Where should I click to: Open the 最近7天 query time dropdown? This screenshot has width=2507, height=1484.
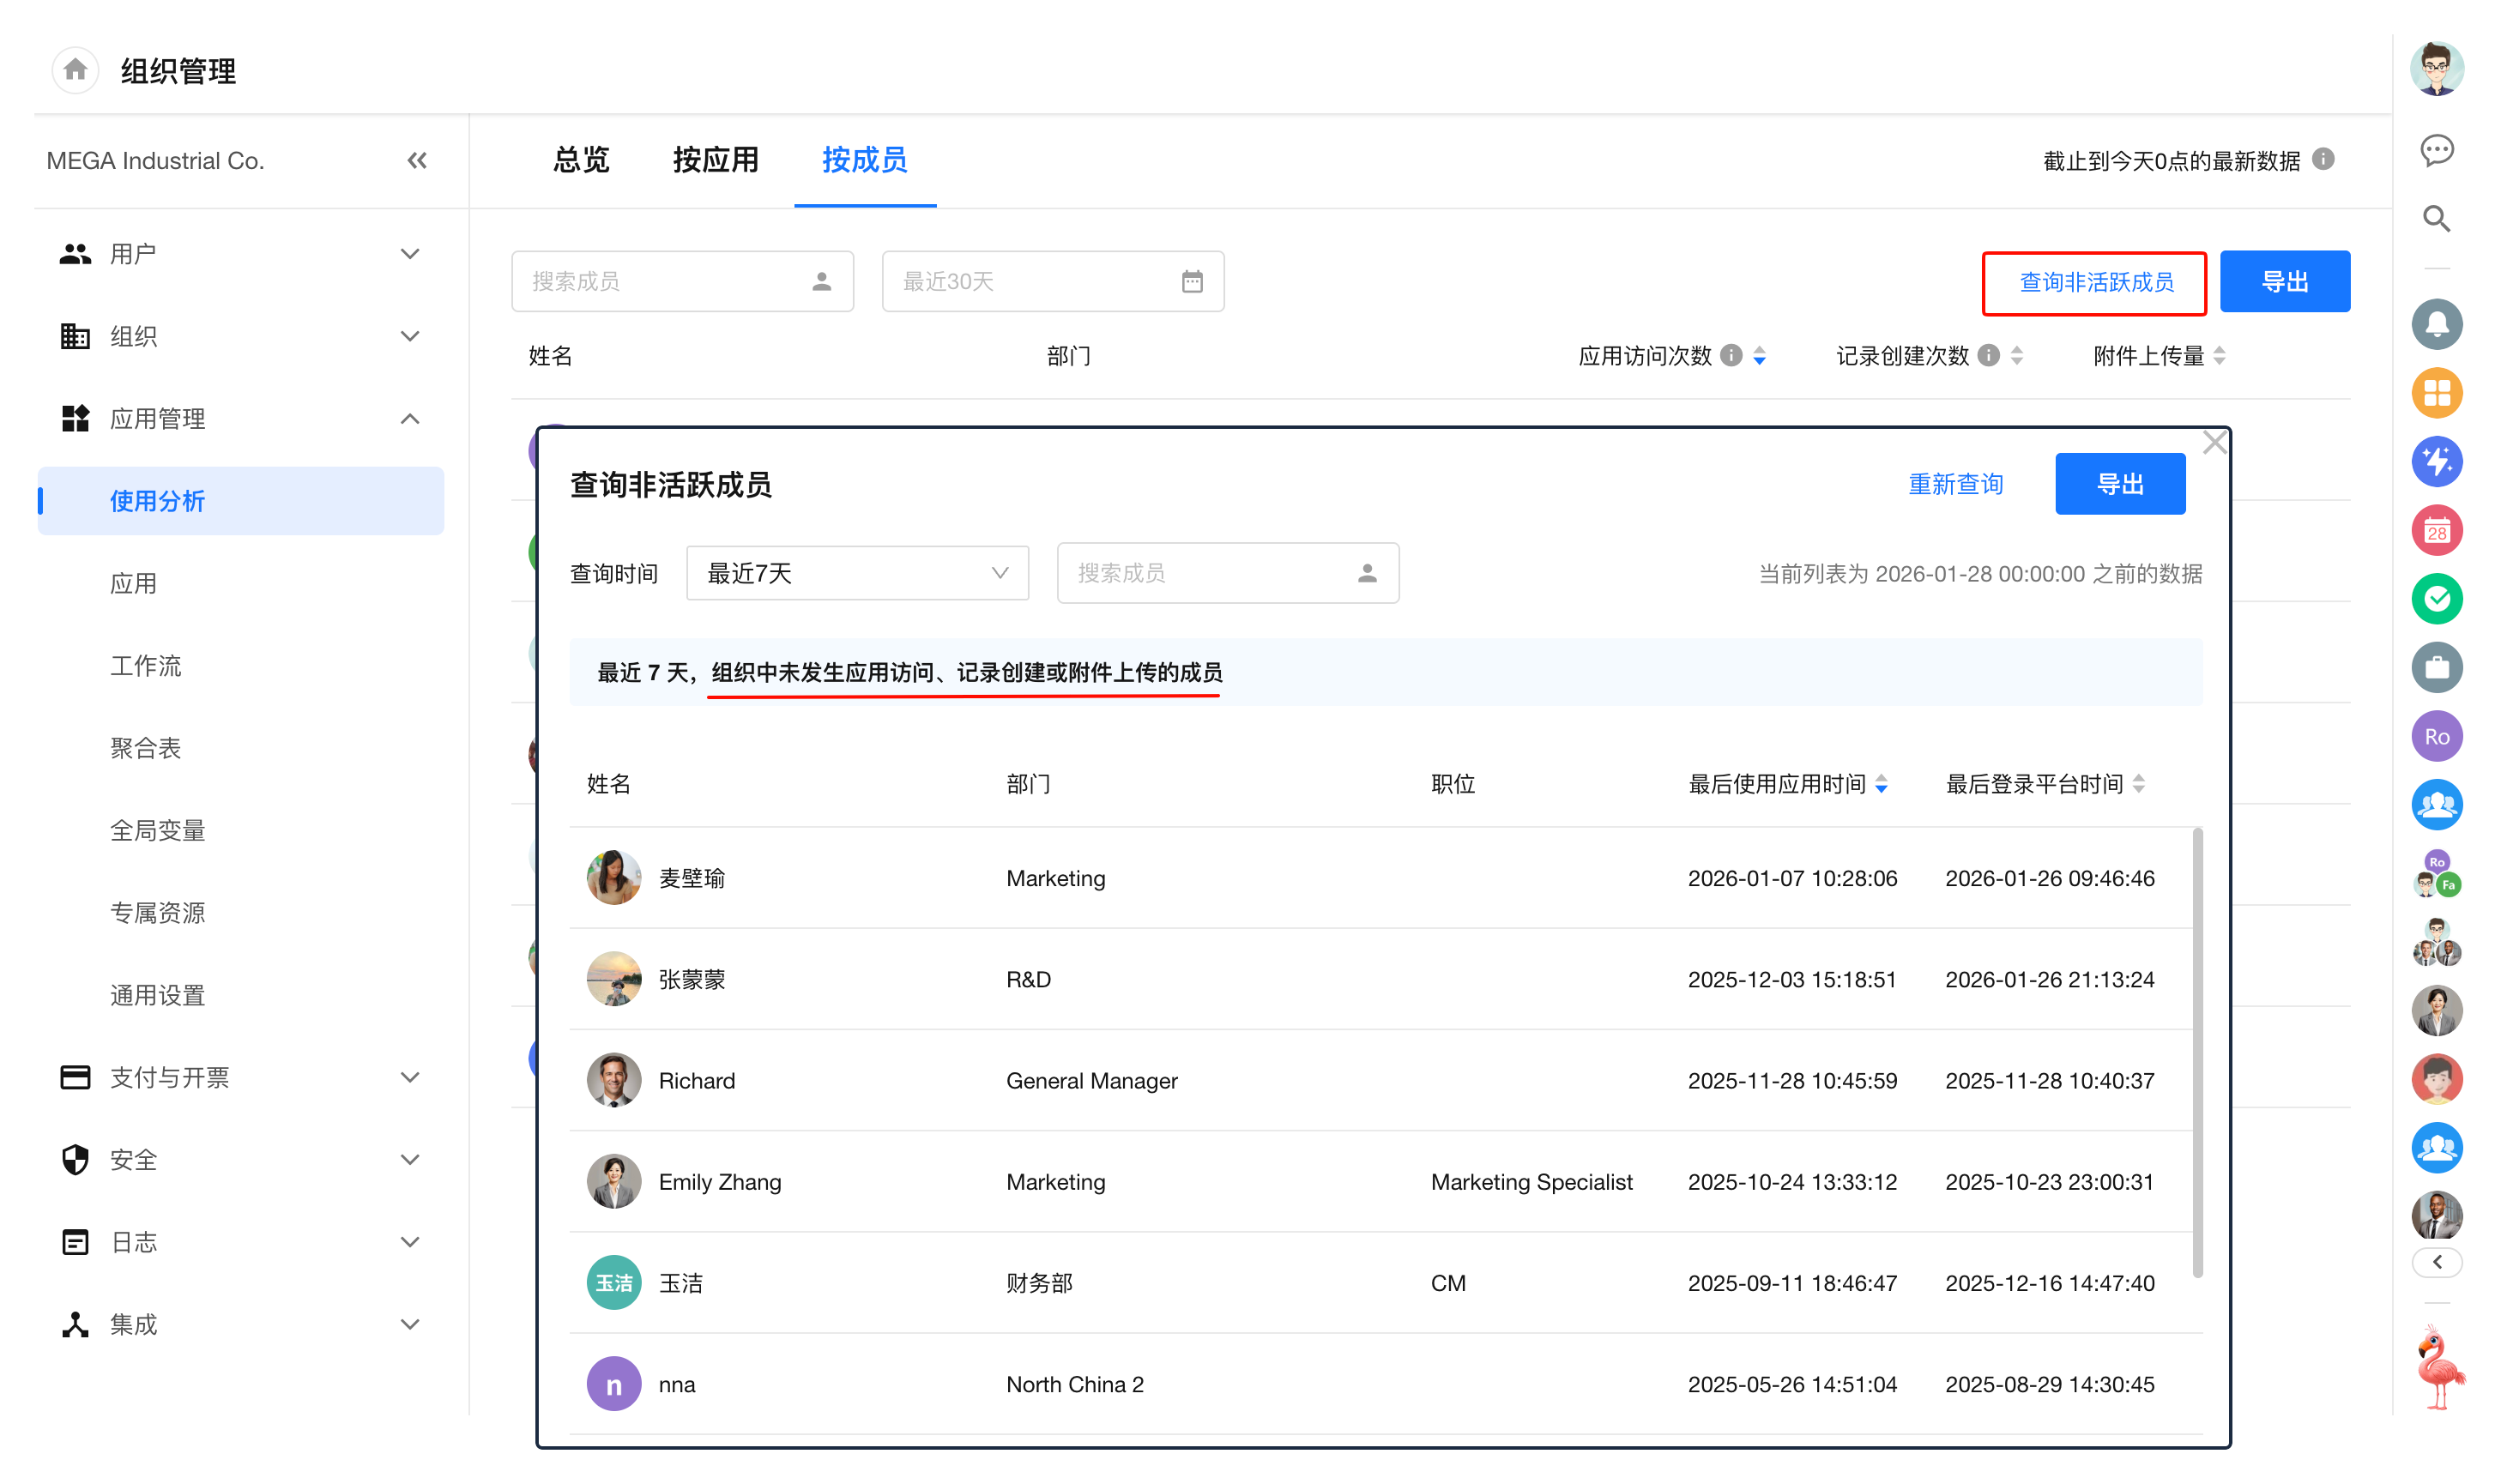tap(857, 573)
